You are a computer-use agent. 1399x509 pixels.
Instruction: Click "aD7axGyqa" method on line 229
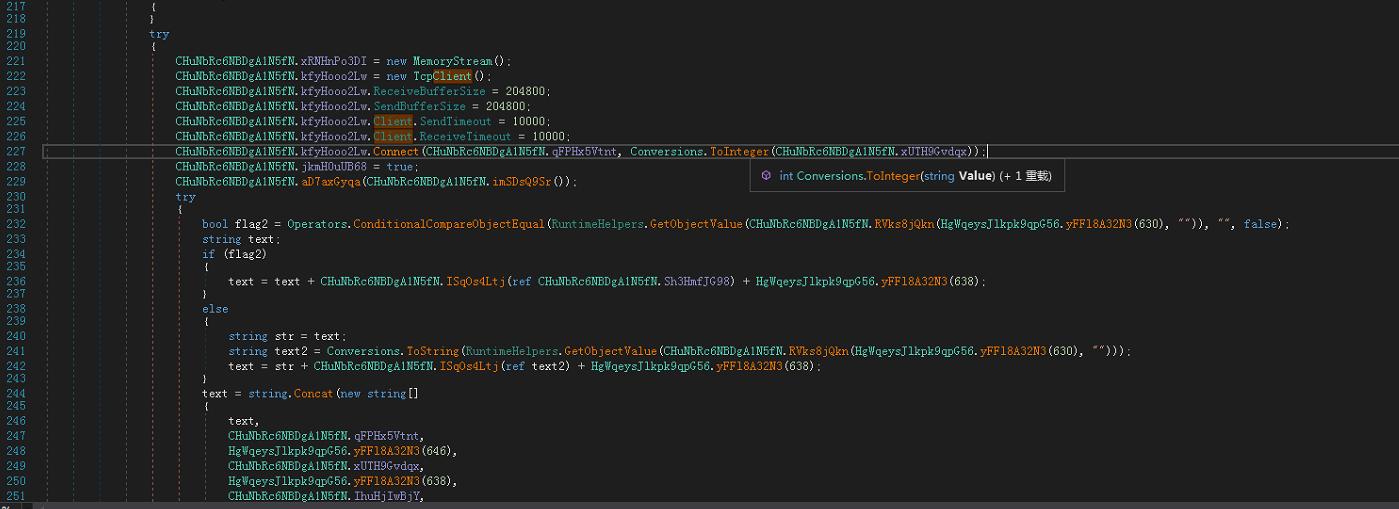(x=330, y=181)
